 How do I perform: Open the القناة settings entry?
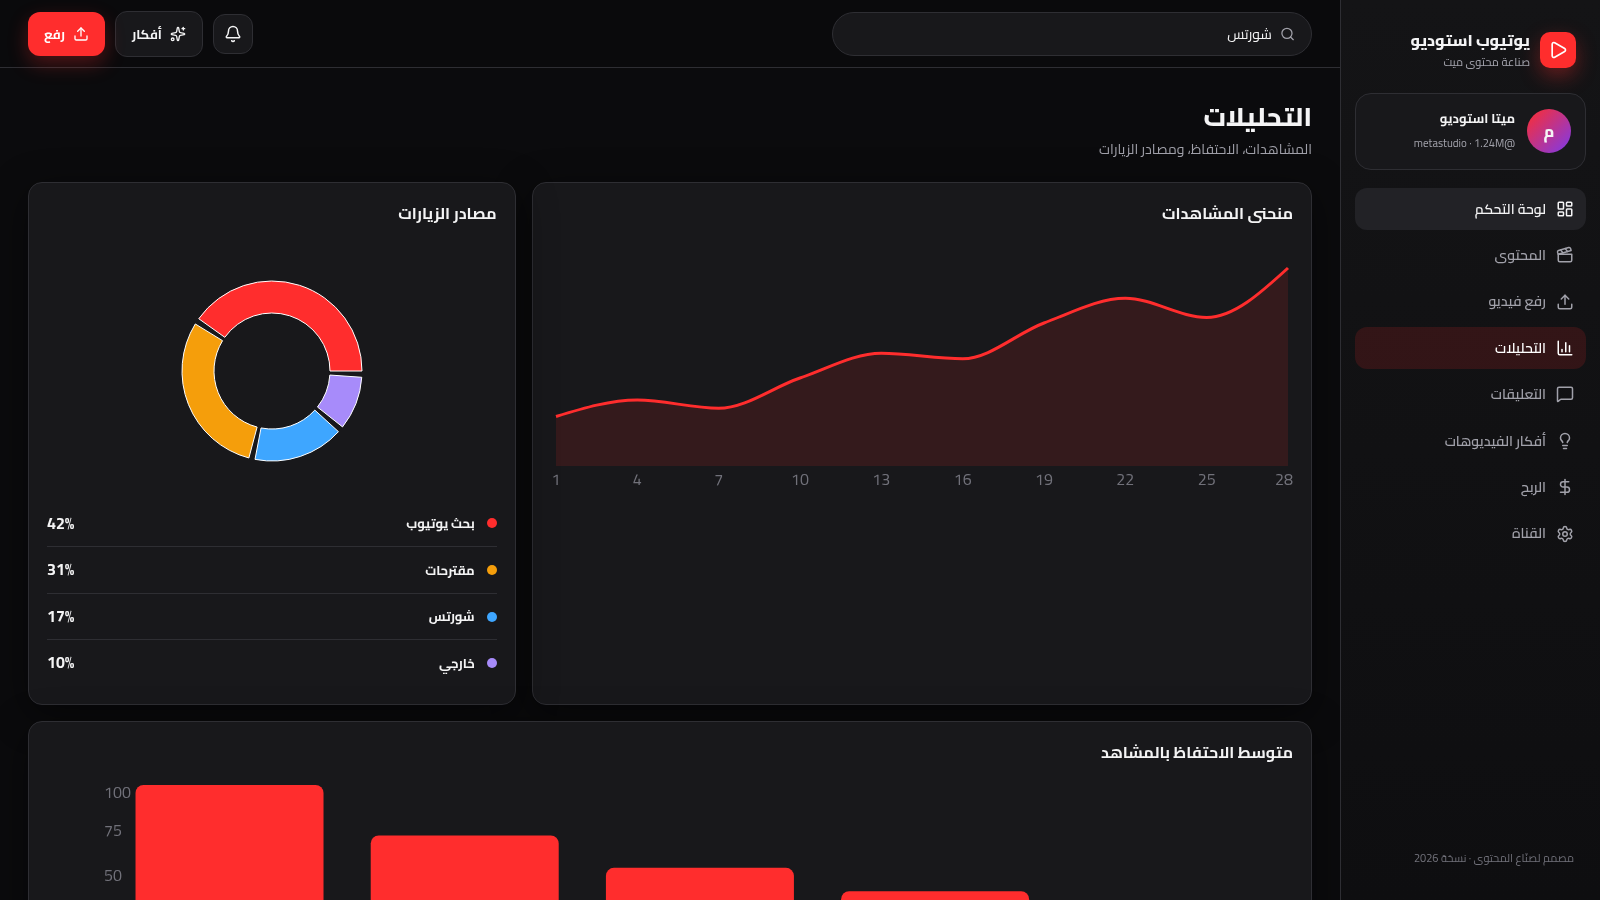[x=1470, y=534]
